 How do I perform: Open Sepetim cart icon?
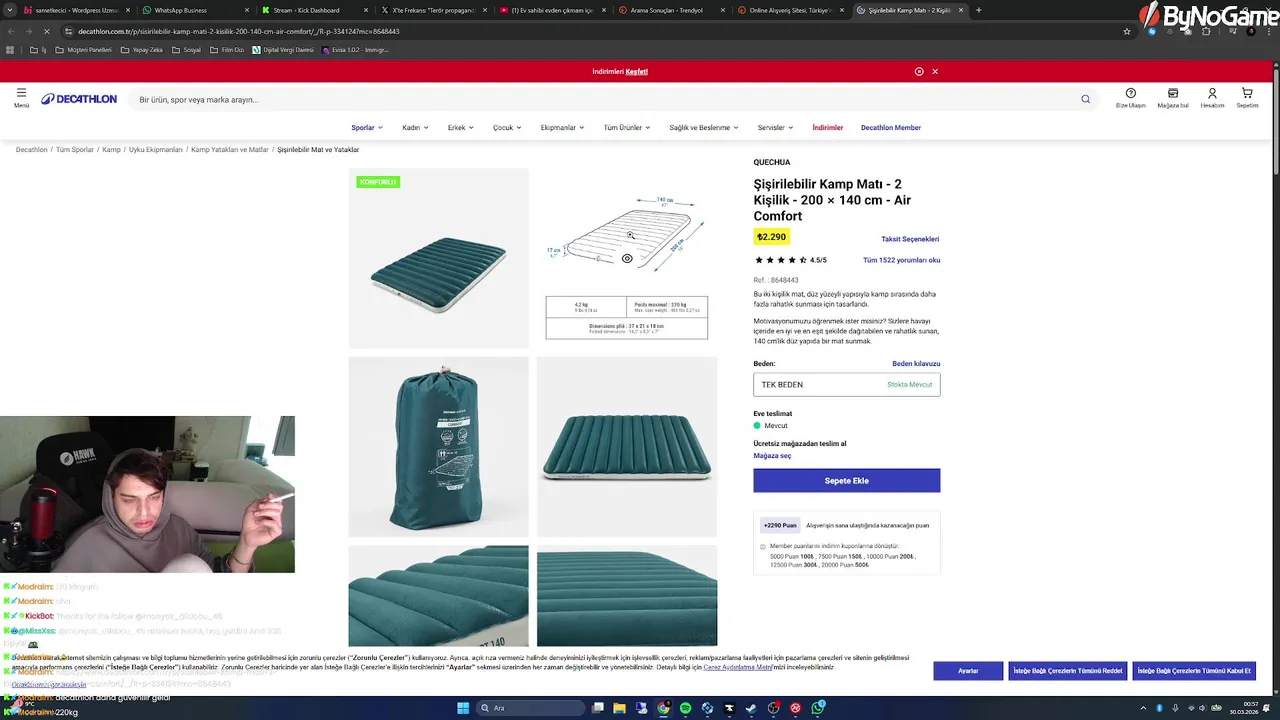(x=1247, y=93)
